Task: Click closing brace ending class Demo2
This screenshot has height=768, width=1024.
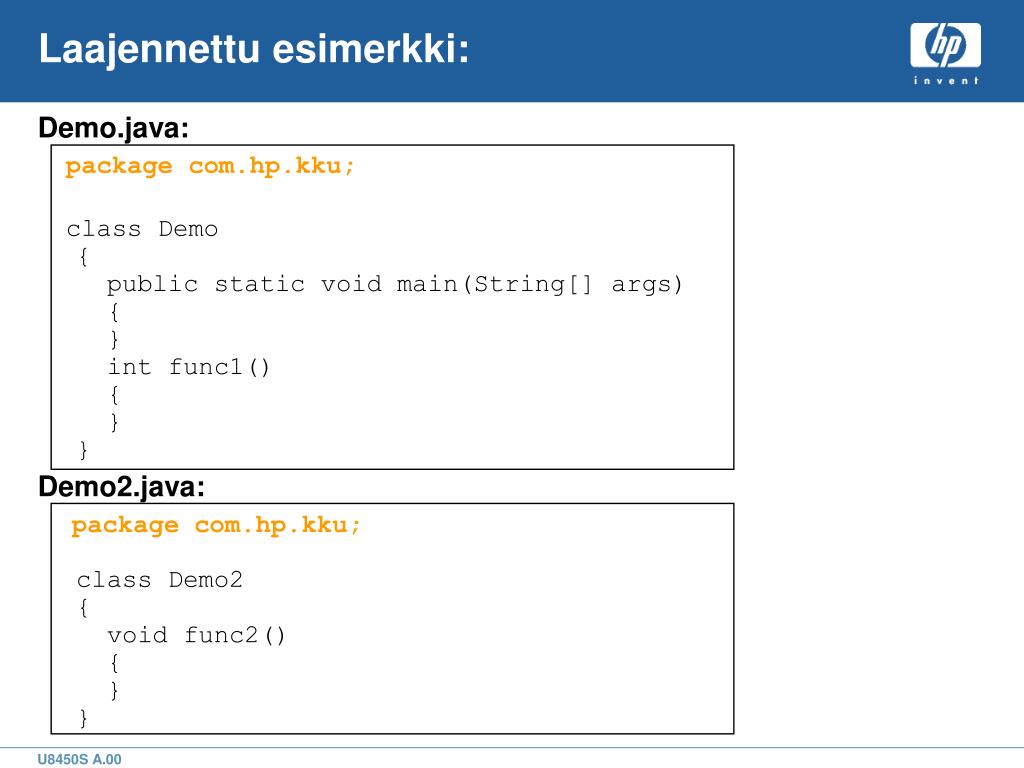Action: [x=83, y=718]
